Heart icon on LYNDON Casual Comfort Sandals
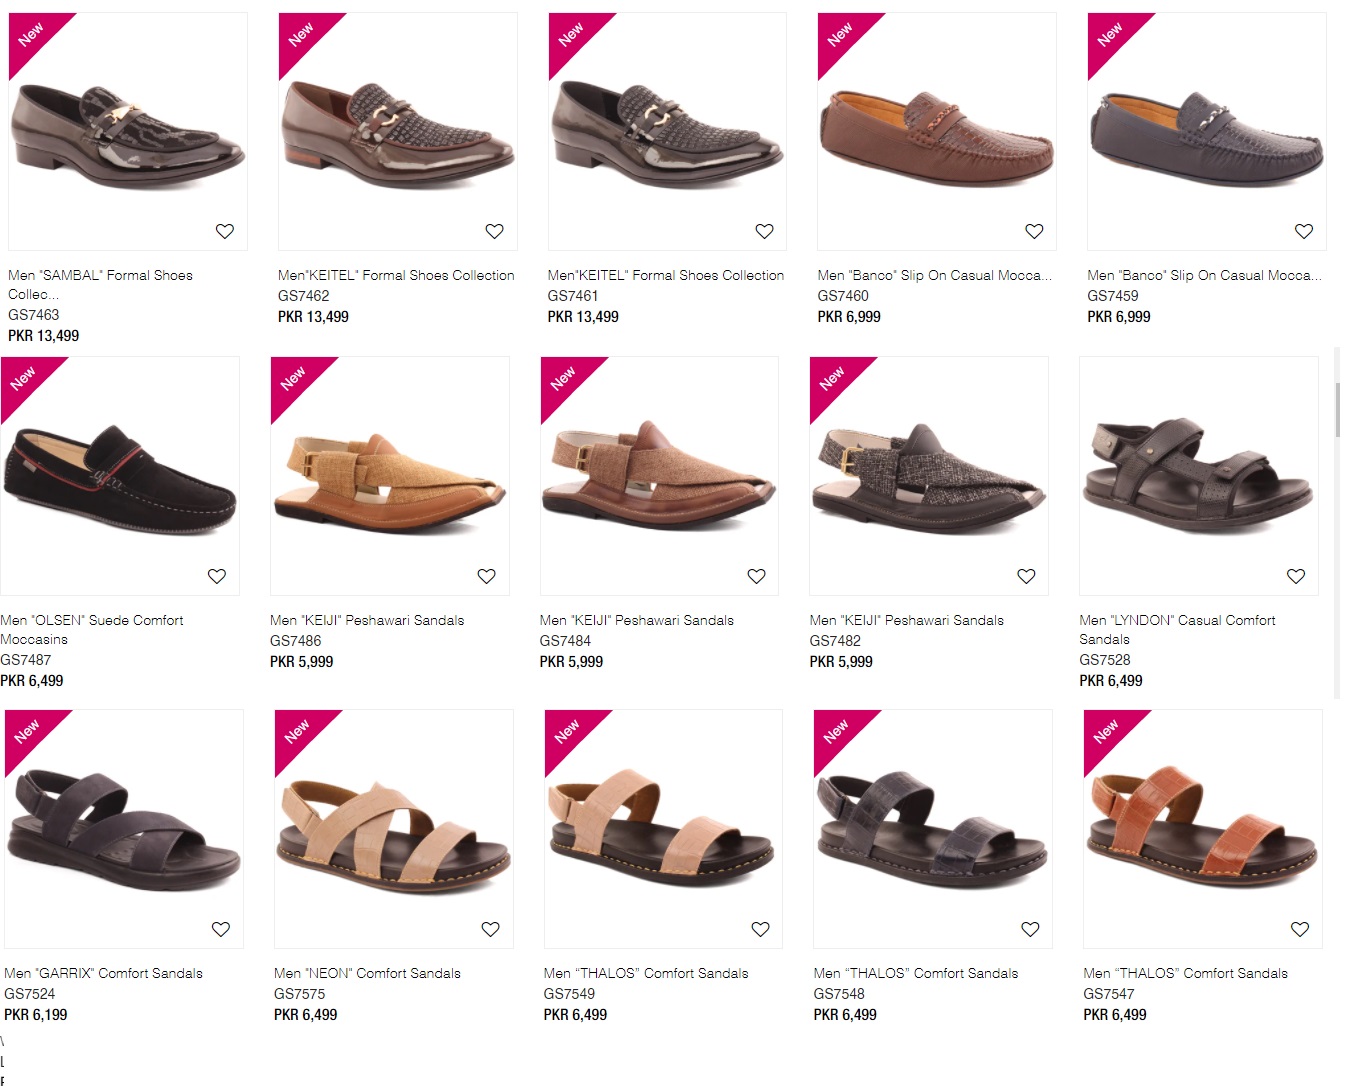1346x1086 pixels. click(x=1297, y=576)
